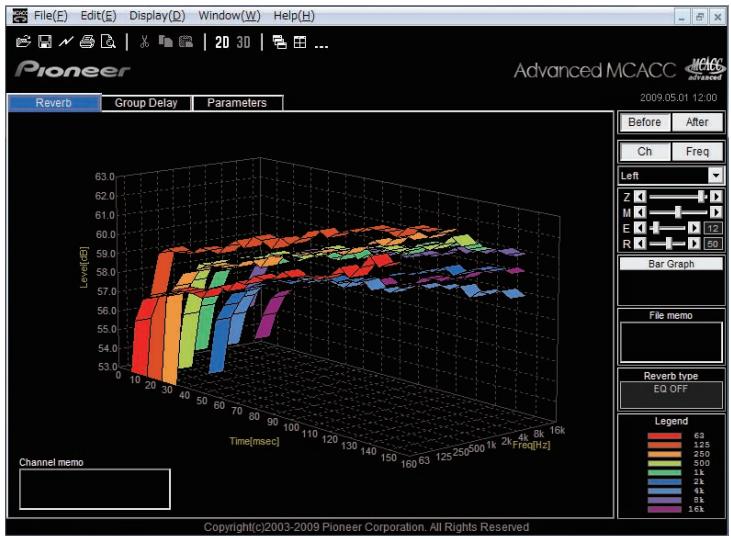Image resolution: width=731 pixels, height=540 pixels.
Task: Open the Edit(E) menu
Action: 98,16
